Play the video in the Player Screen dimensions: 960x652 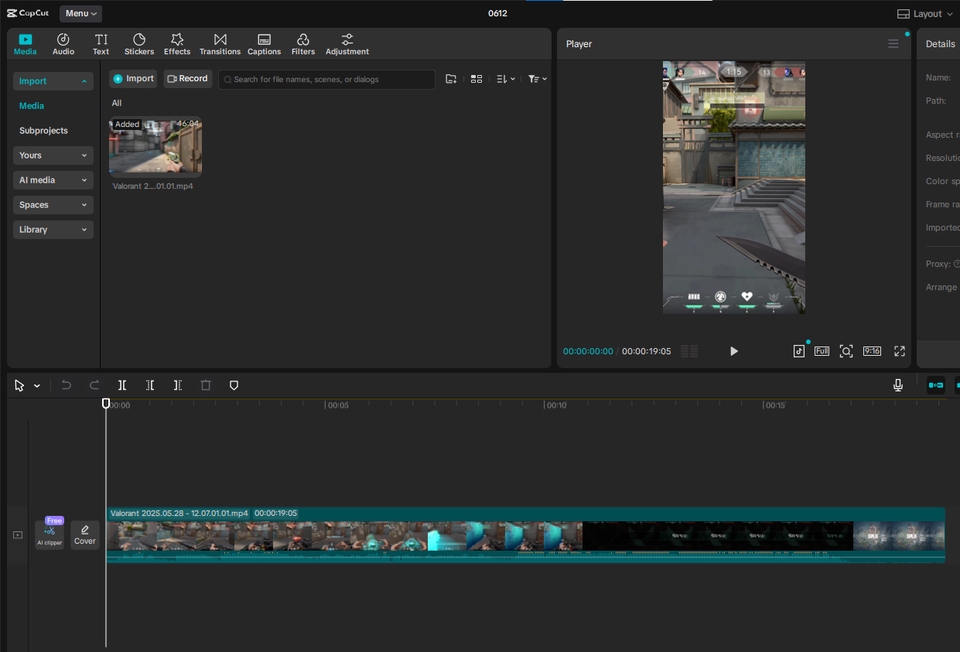[x=734, y=351]
